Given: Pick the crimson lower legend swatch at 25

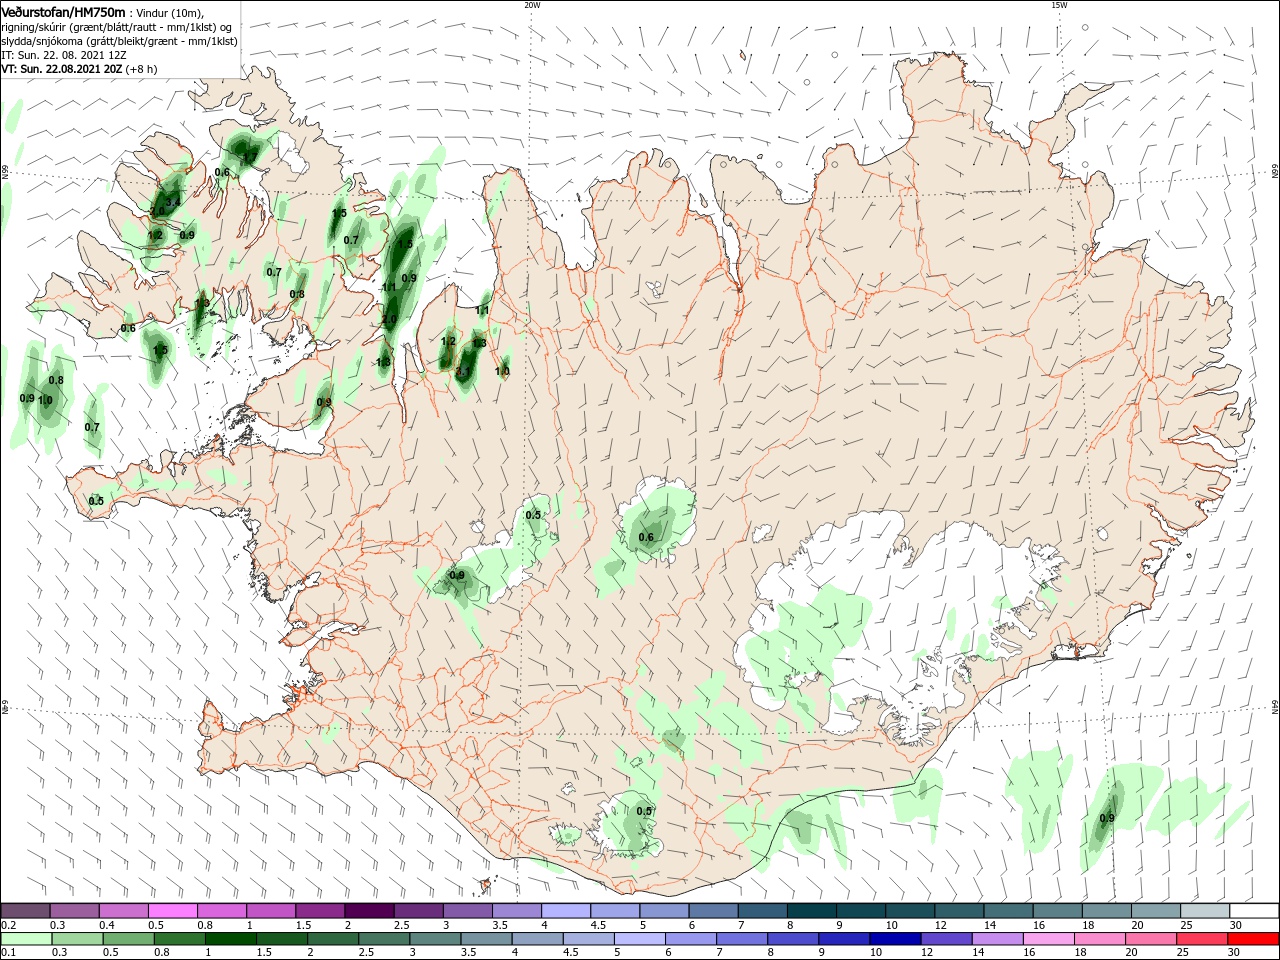Looking at the screenshot, I should pyautogui.click(x=1201, y=939).
